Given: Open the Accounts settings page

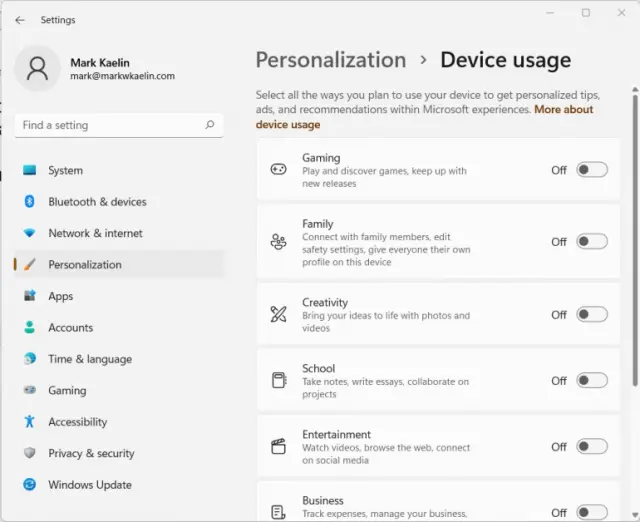Looking at the screenshot, I should 70,328.
